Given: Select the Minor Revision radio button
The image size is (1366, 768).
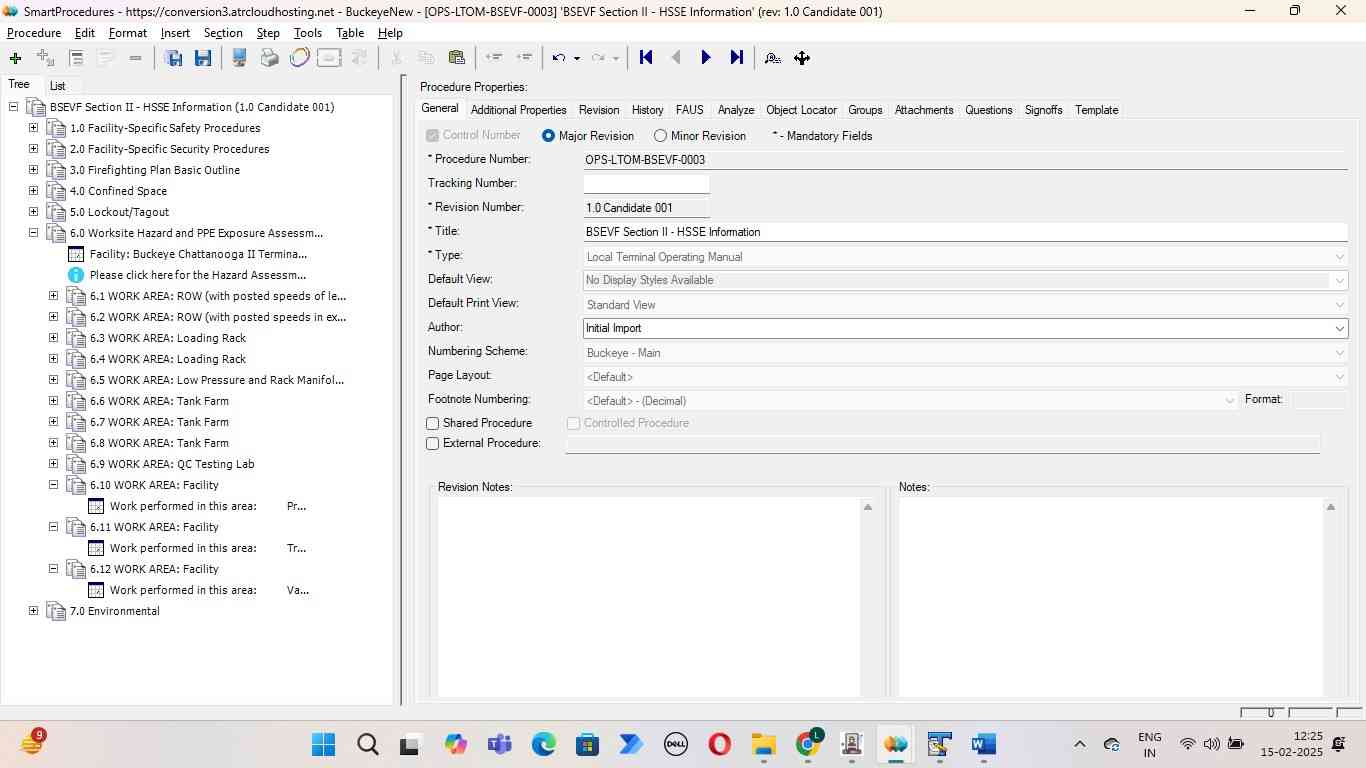Looking at the screenshot, I should point(660,136).
